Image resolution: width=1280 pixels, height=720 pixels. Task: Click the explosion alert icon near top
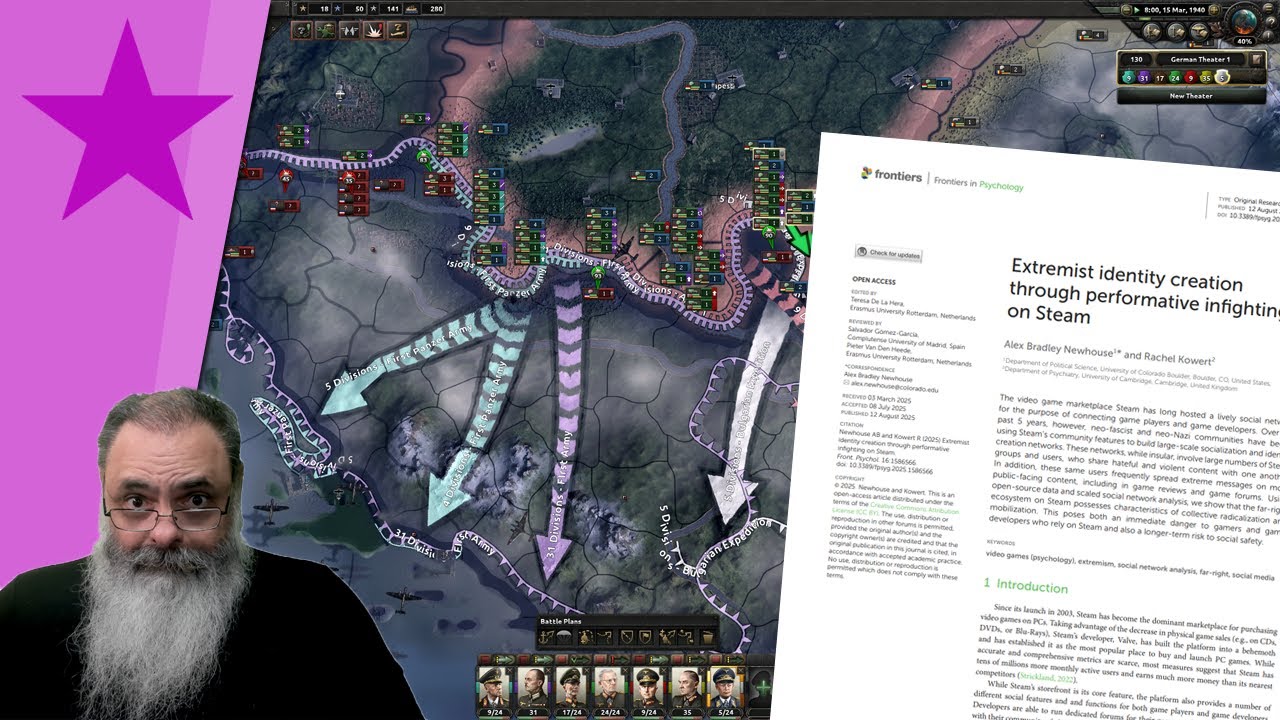(374, 30)
